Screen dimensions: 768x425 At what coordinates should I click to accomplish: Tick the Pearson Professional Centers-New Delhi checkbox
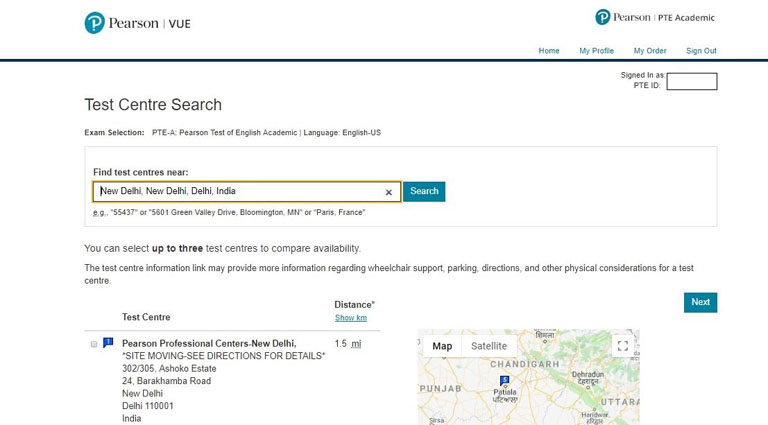(x=94, y=344)
